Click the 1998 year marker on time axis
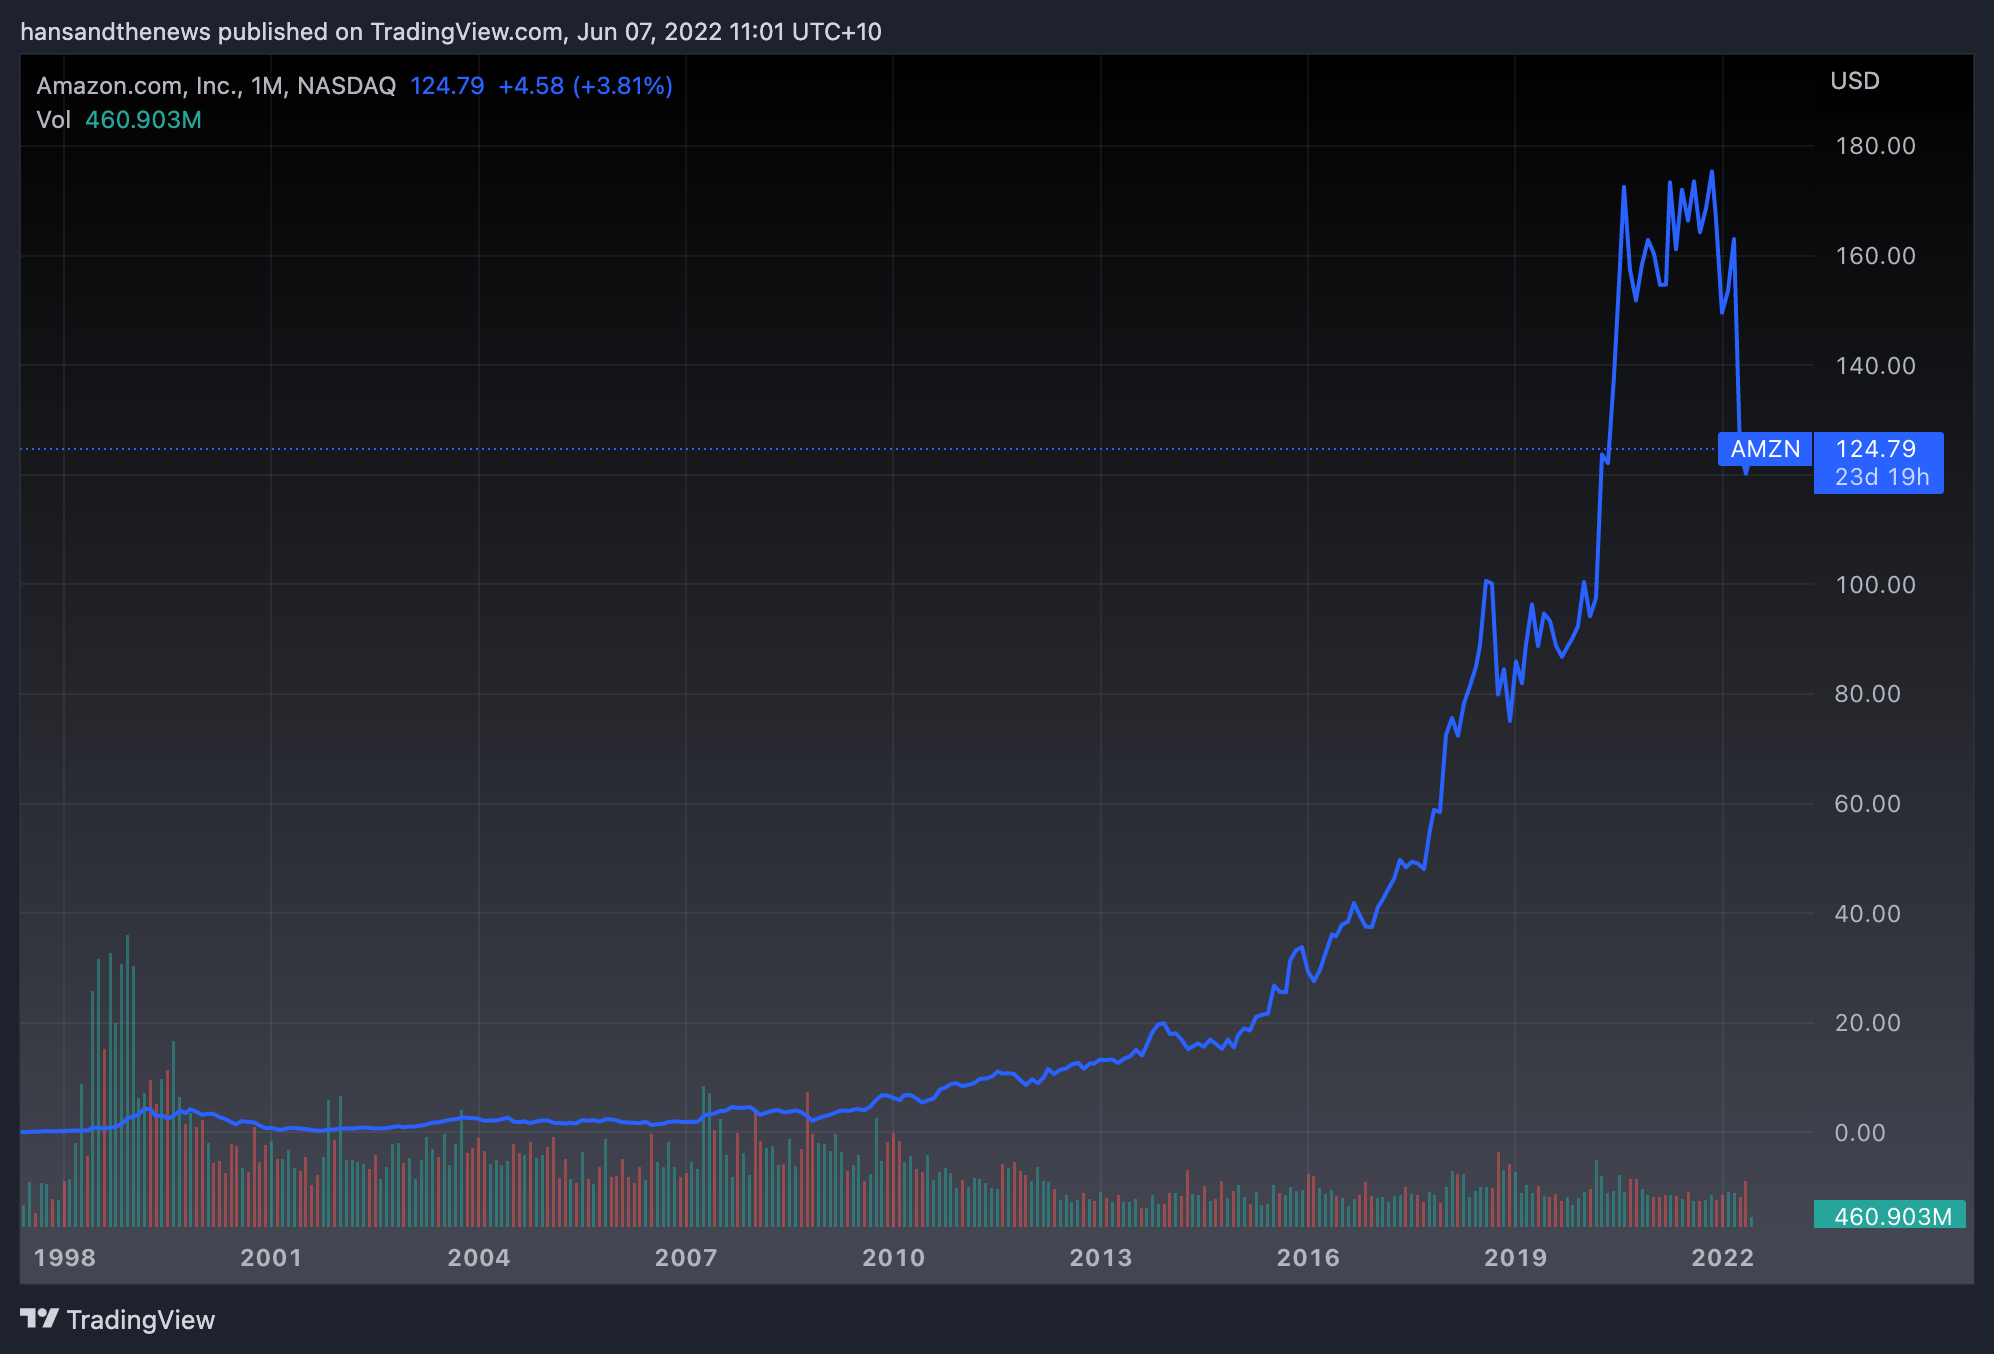 click(x=65, y=1258)
